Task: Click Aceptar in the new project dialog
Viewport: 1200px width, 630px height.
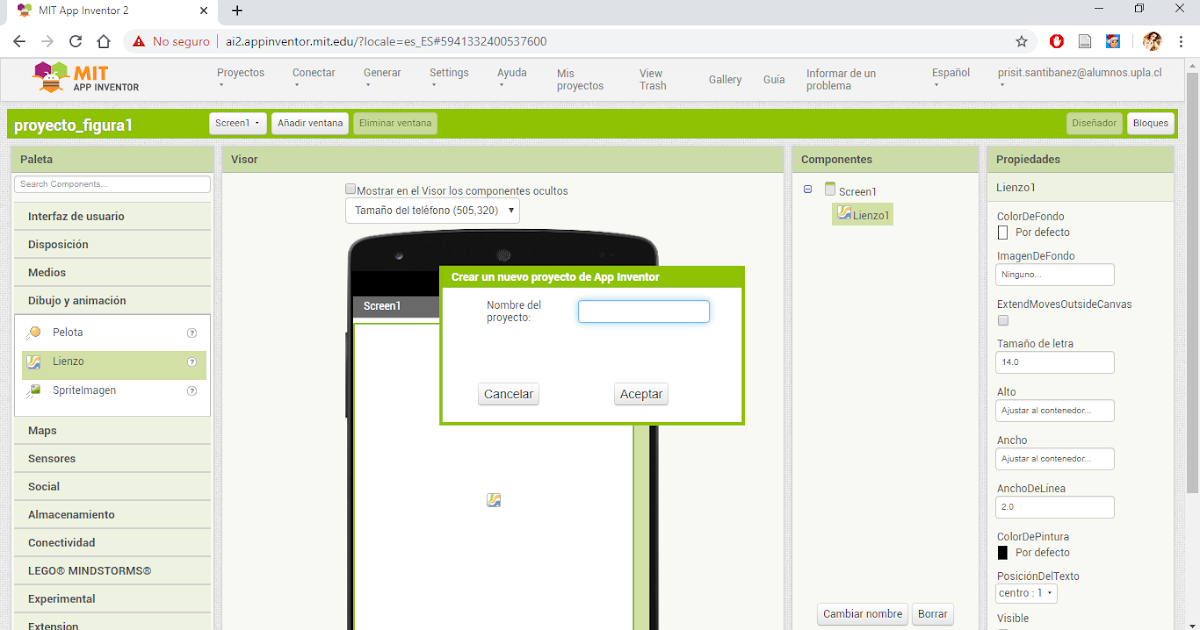Action: click(640, 393)
